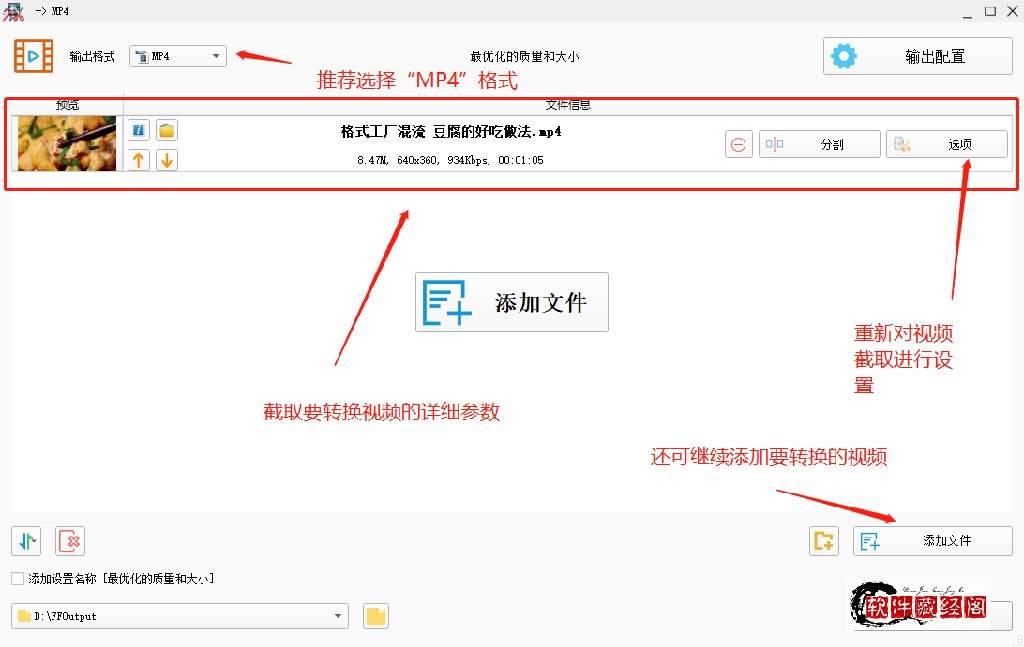The image size is (1024, 647).
Task: Open the MP4 output format dropdown
Action: 217,56
